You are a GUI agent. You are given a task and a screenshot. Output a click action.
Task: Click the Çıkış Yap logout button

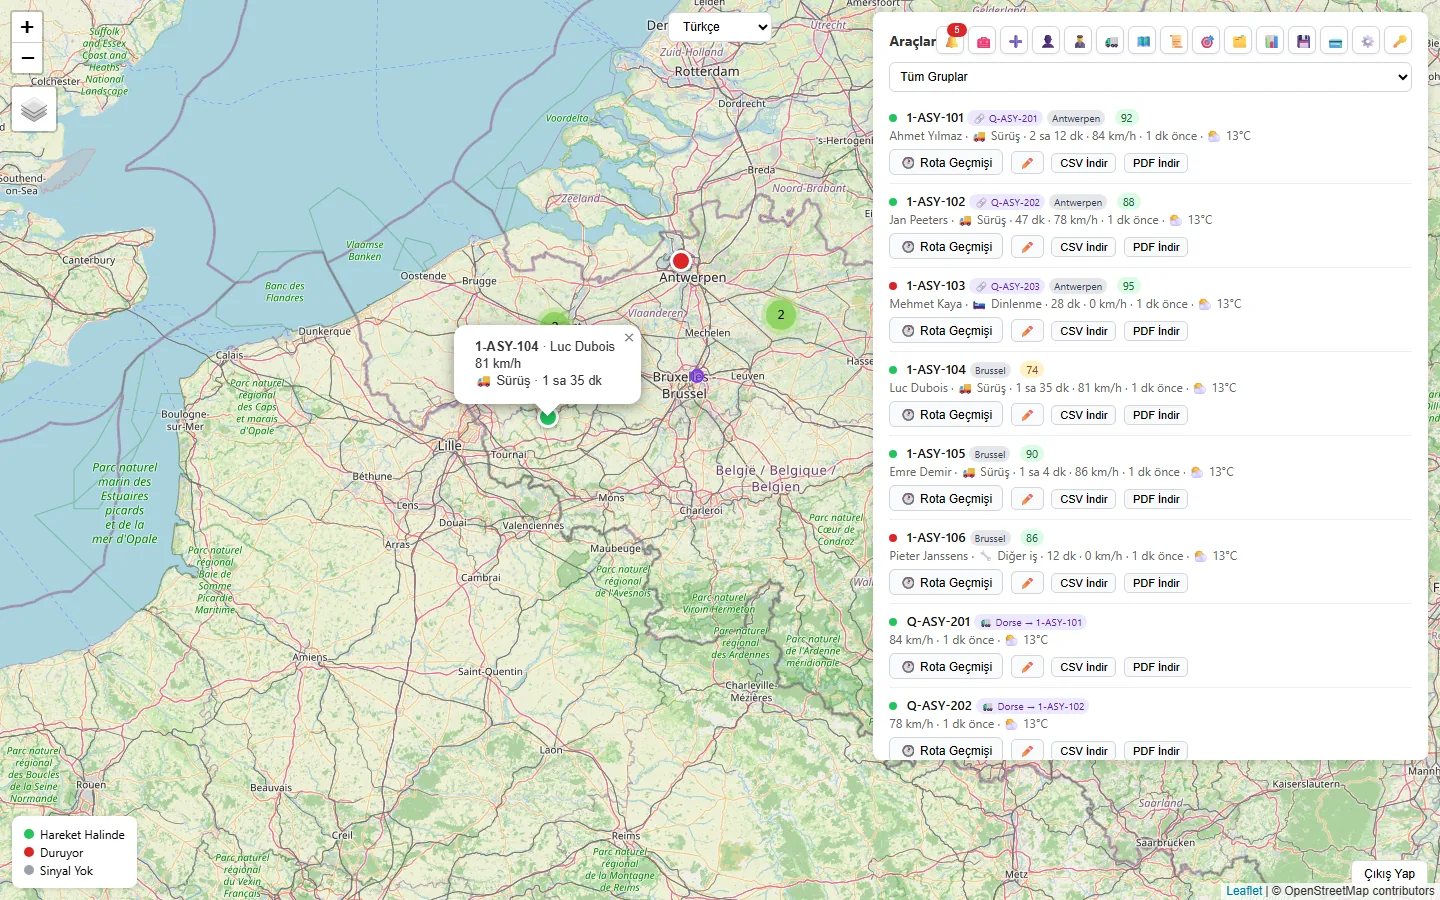pos(1389,873)
